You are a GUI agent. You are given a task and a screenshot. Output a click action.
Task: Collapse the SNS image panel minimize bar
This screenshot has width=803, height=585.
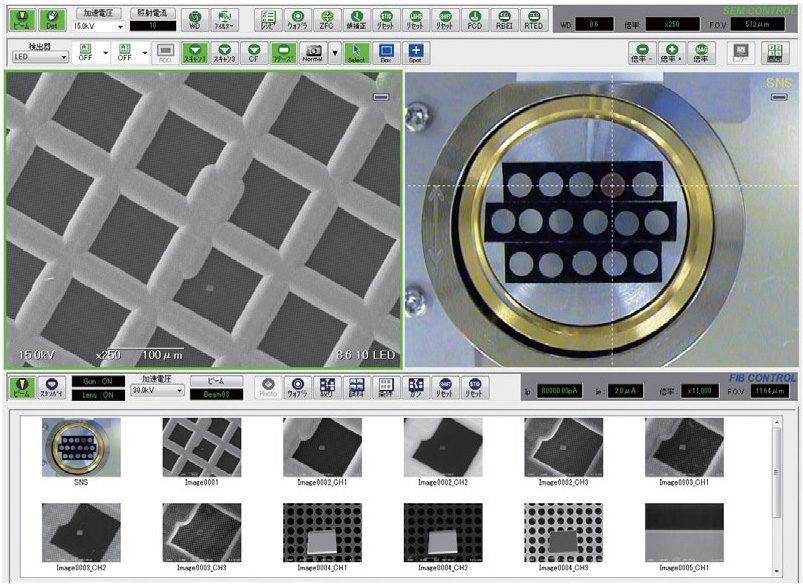coord(779,96)
